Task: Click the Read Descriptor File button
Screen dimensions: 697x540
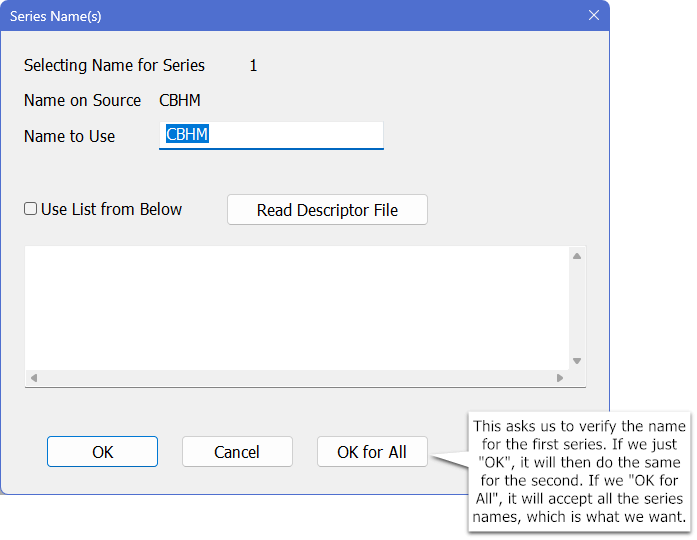Action: [327, 210]
